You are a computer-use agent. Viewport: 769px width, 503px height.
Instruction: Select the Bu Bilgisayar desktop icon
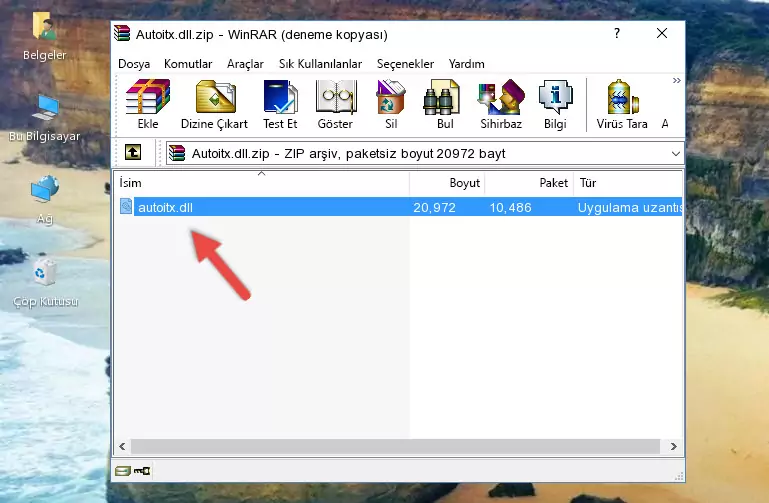[45, 108]
